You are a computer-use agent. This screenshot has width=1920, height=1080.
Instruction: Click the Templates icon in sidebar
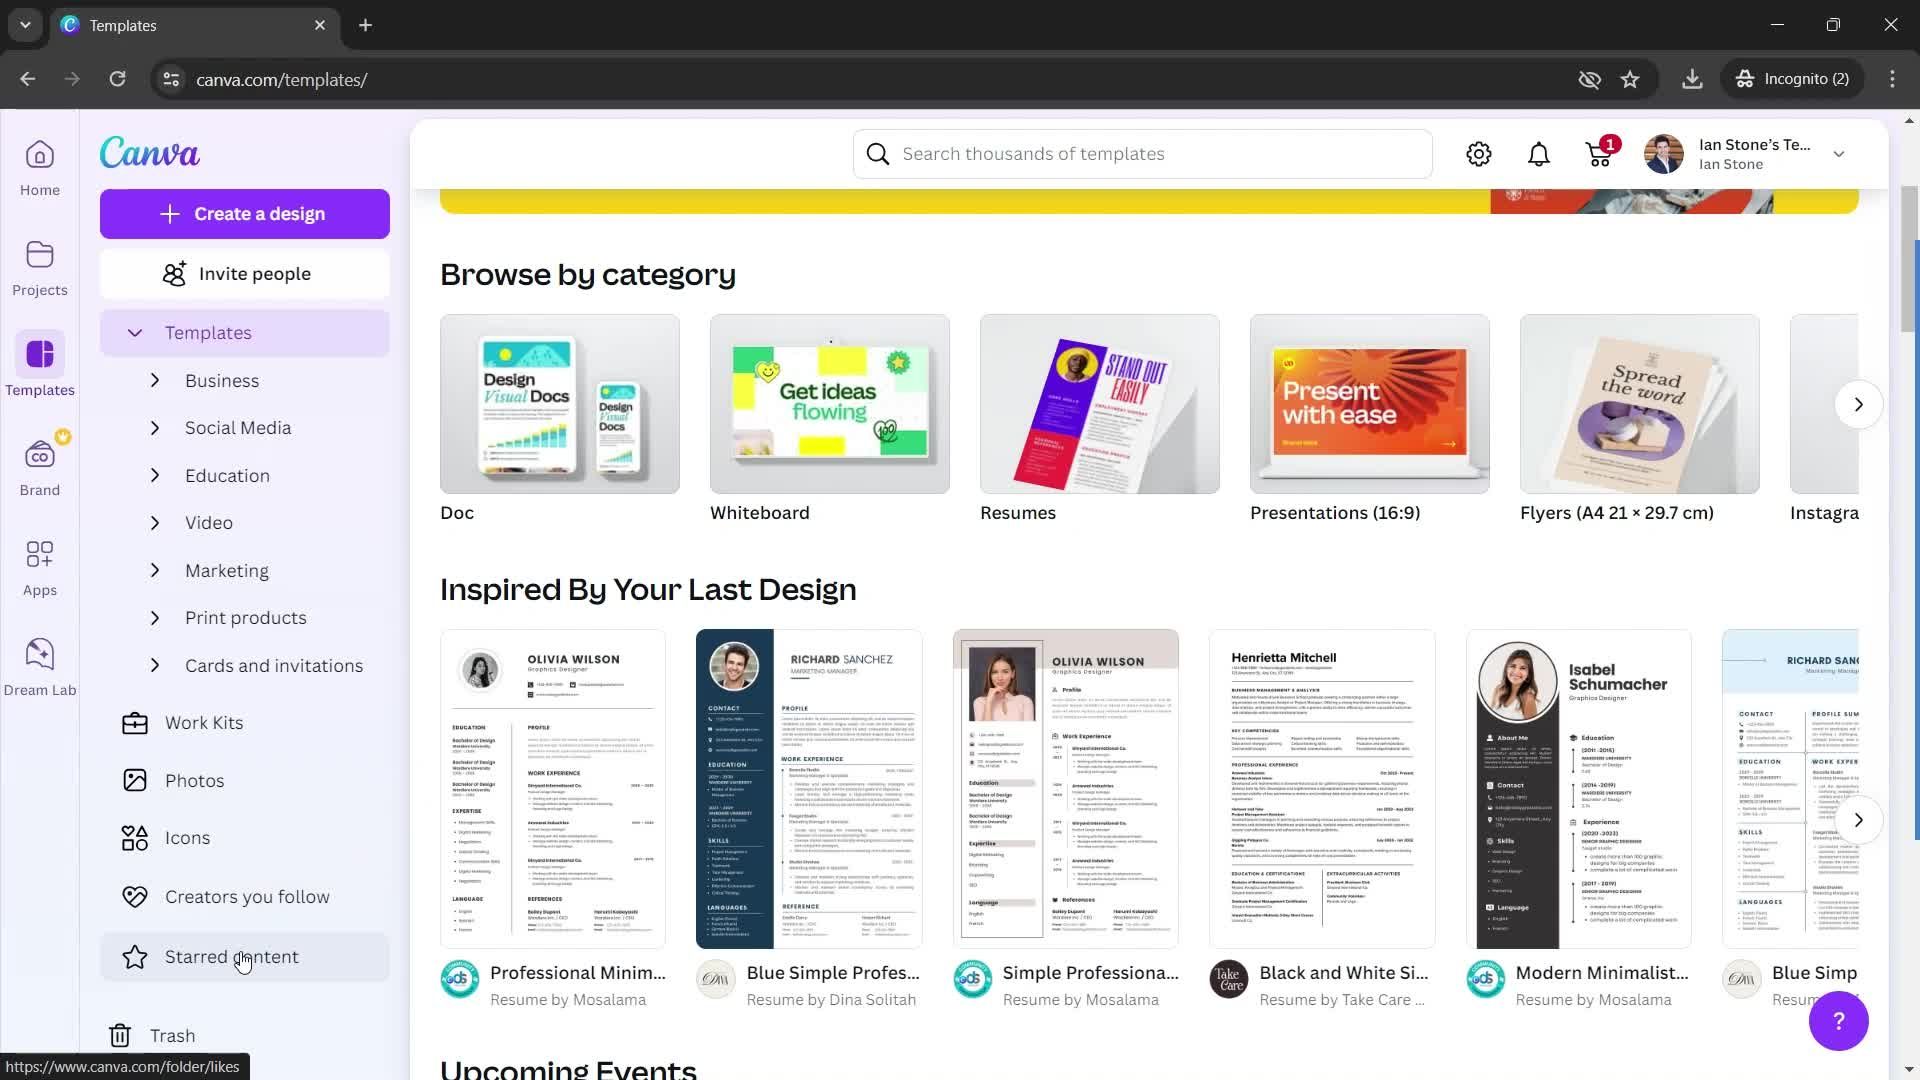[40, 355]
